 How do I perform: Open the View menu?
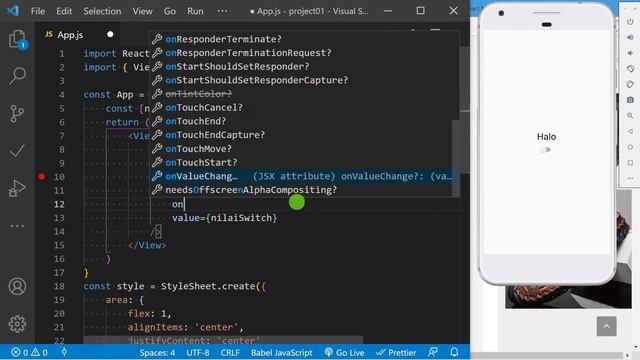coord(142,11)
